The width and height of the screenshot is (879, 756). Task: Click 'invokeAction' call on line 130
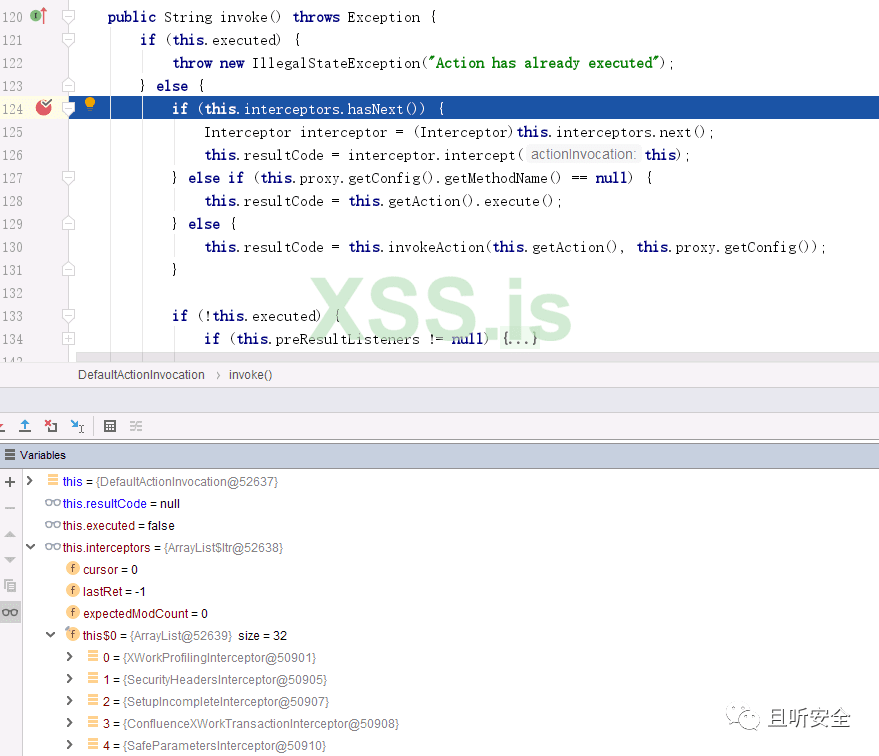click(436, 247)
